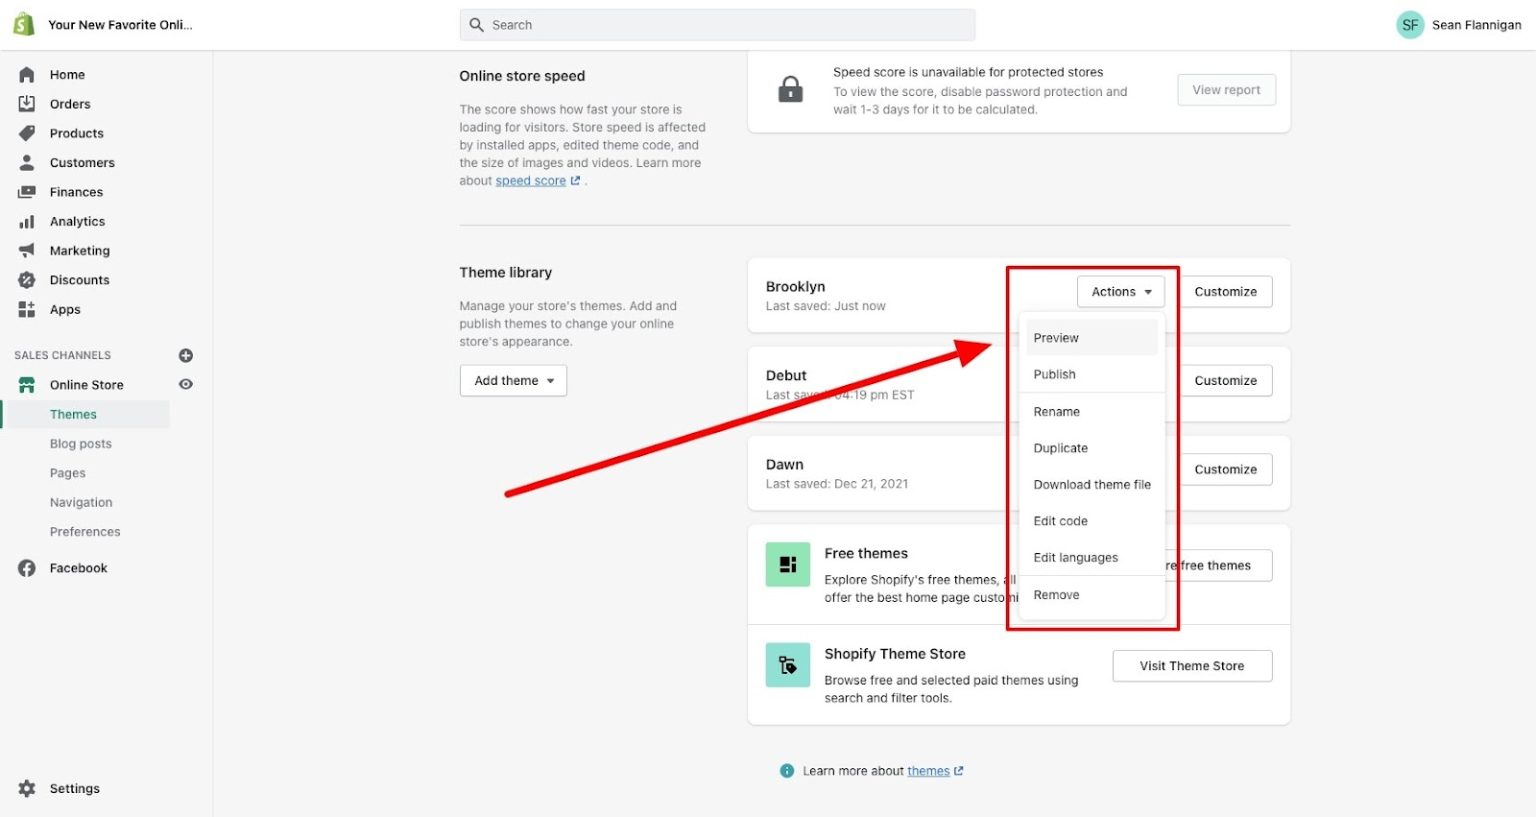Click the Shopify logo icon

[24, 25]
